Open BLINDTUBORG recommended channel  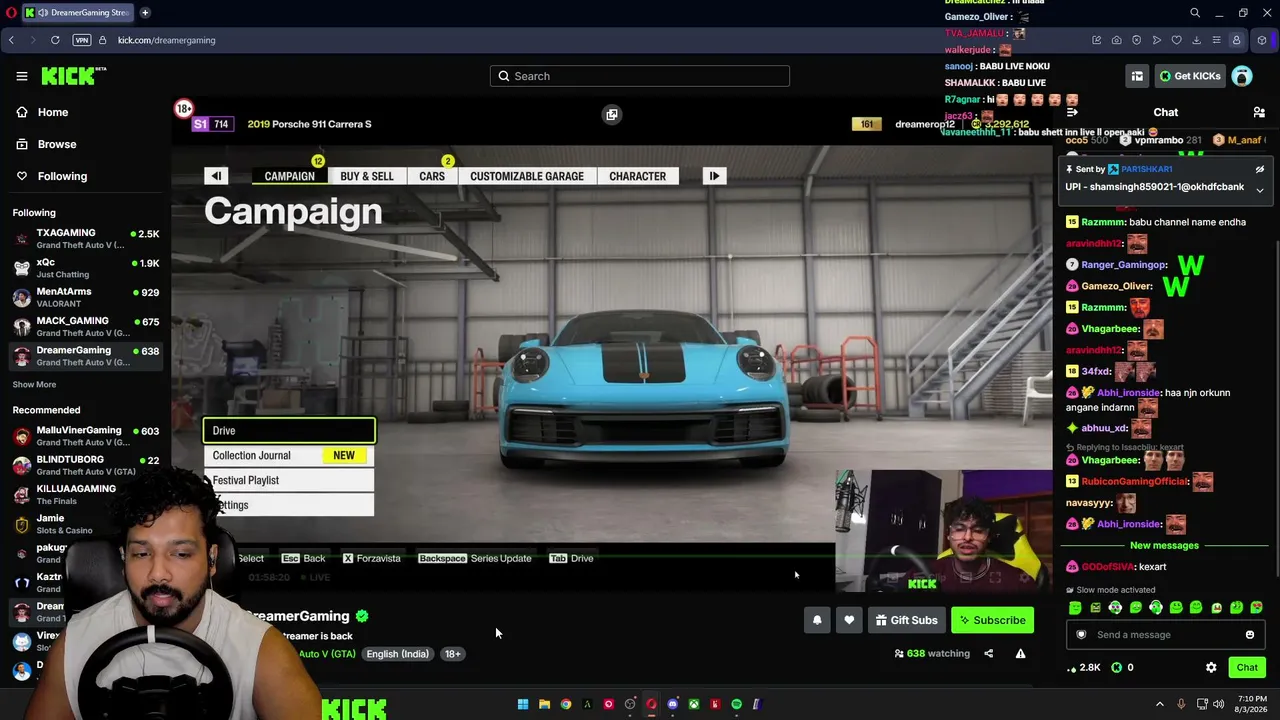[86, 465]
